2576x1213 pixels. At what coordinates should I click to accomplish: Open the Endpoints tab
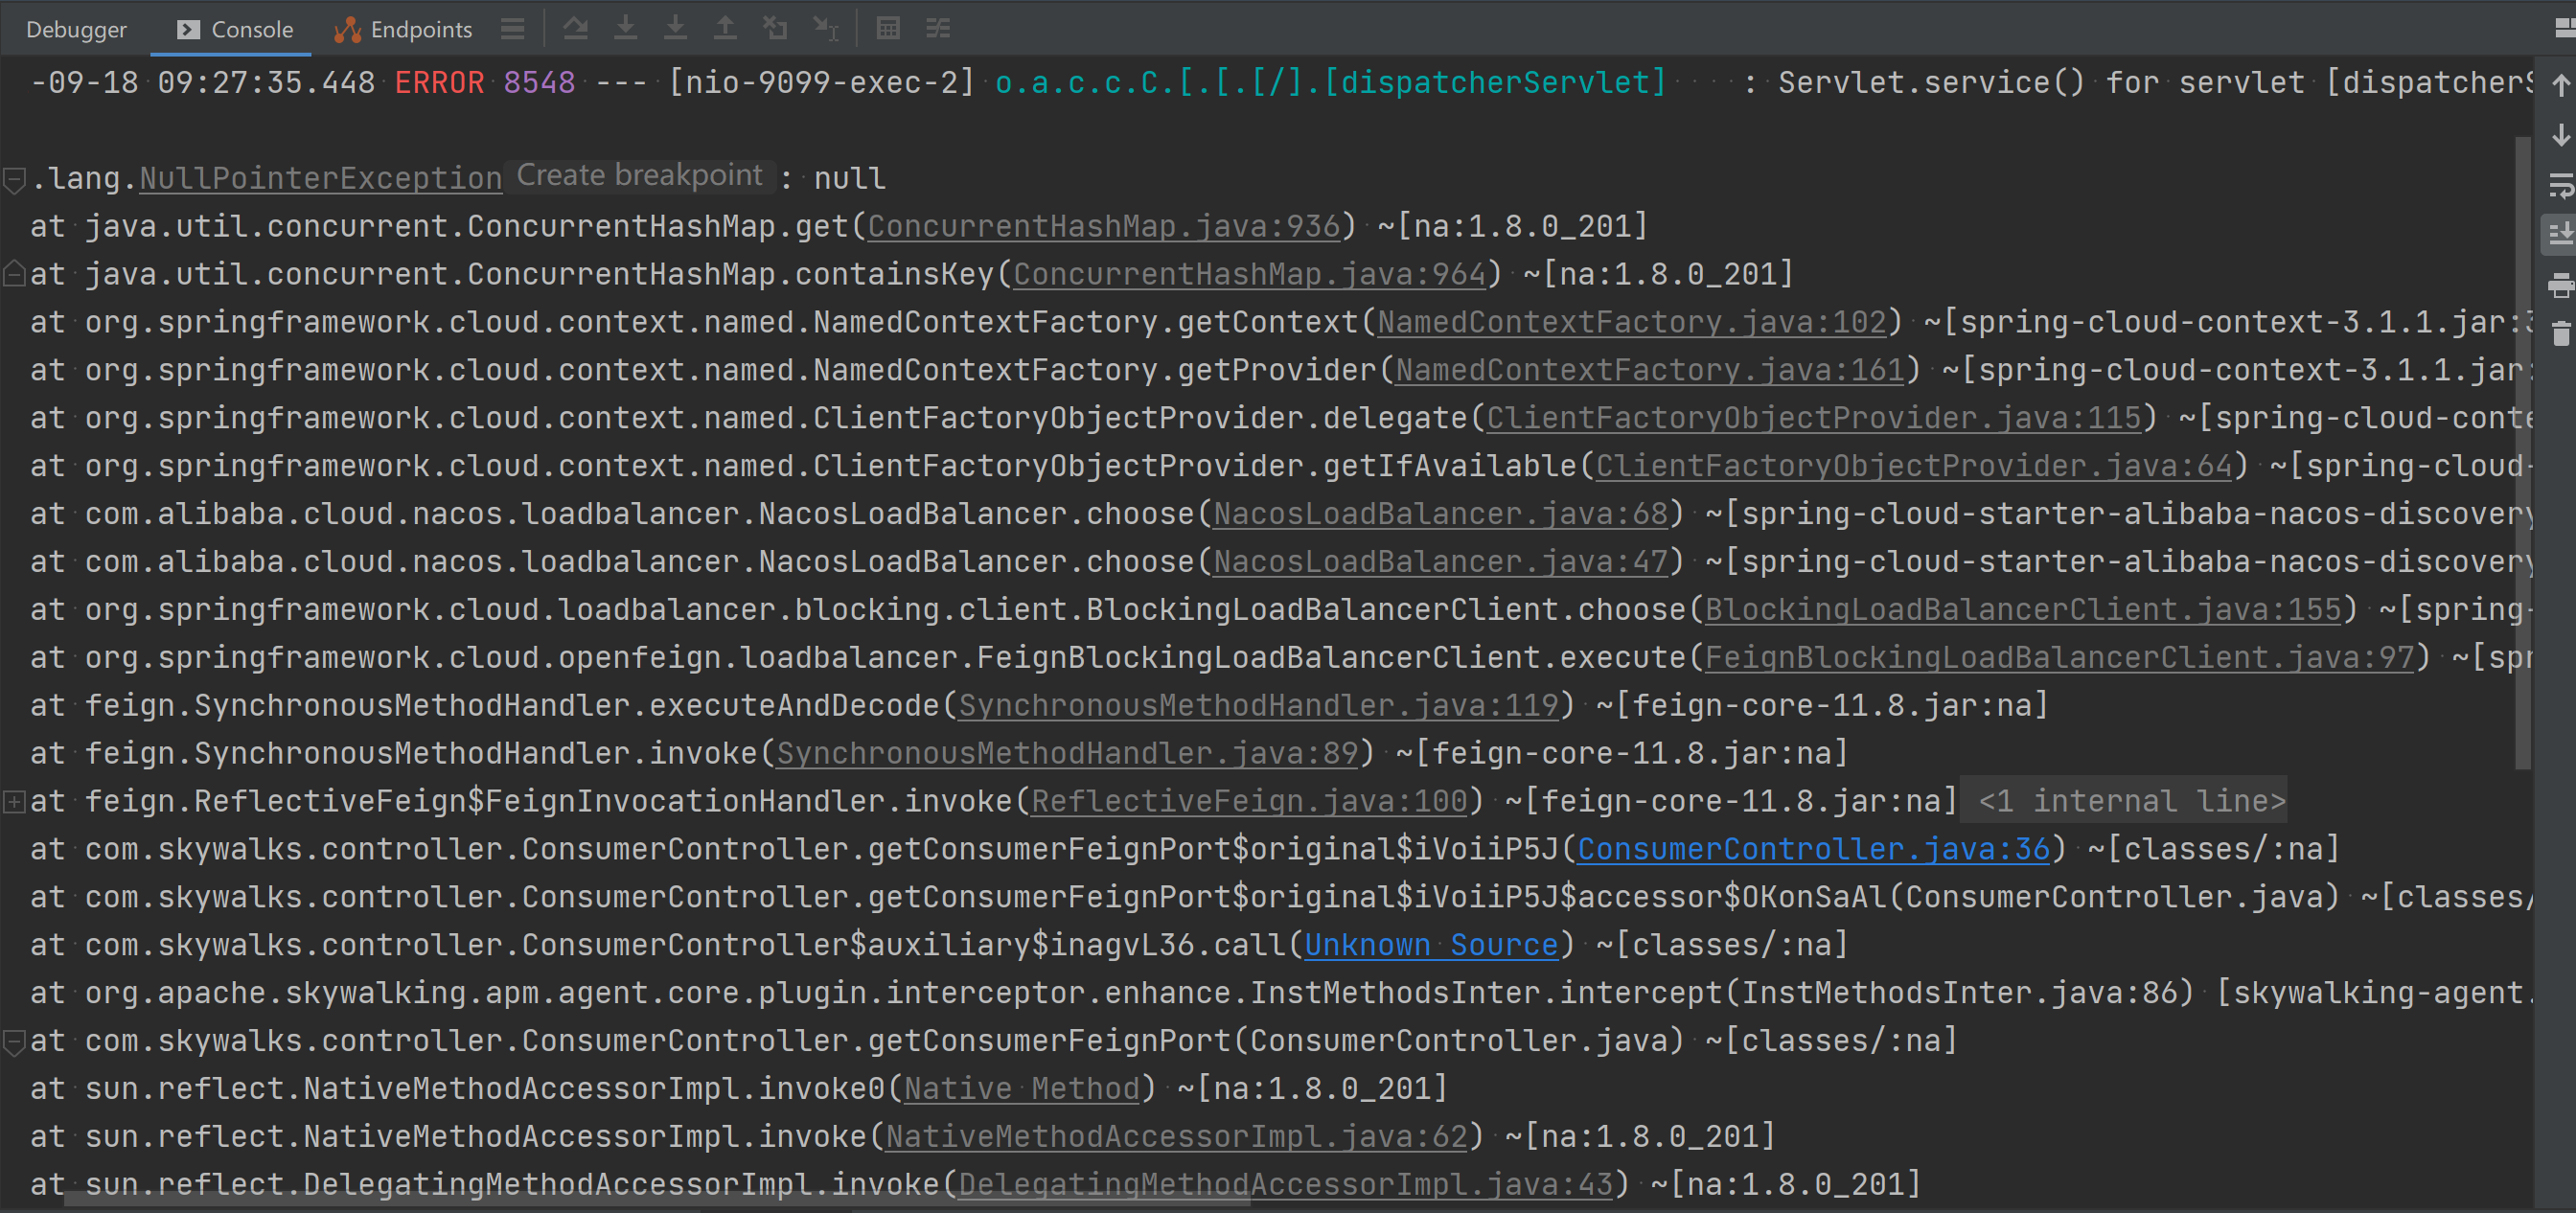click(404, 29)
